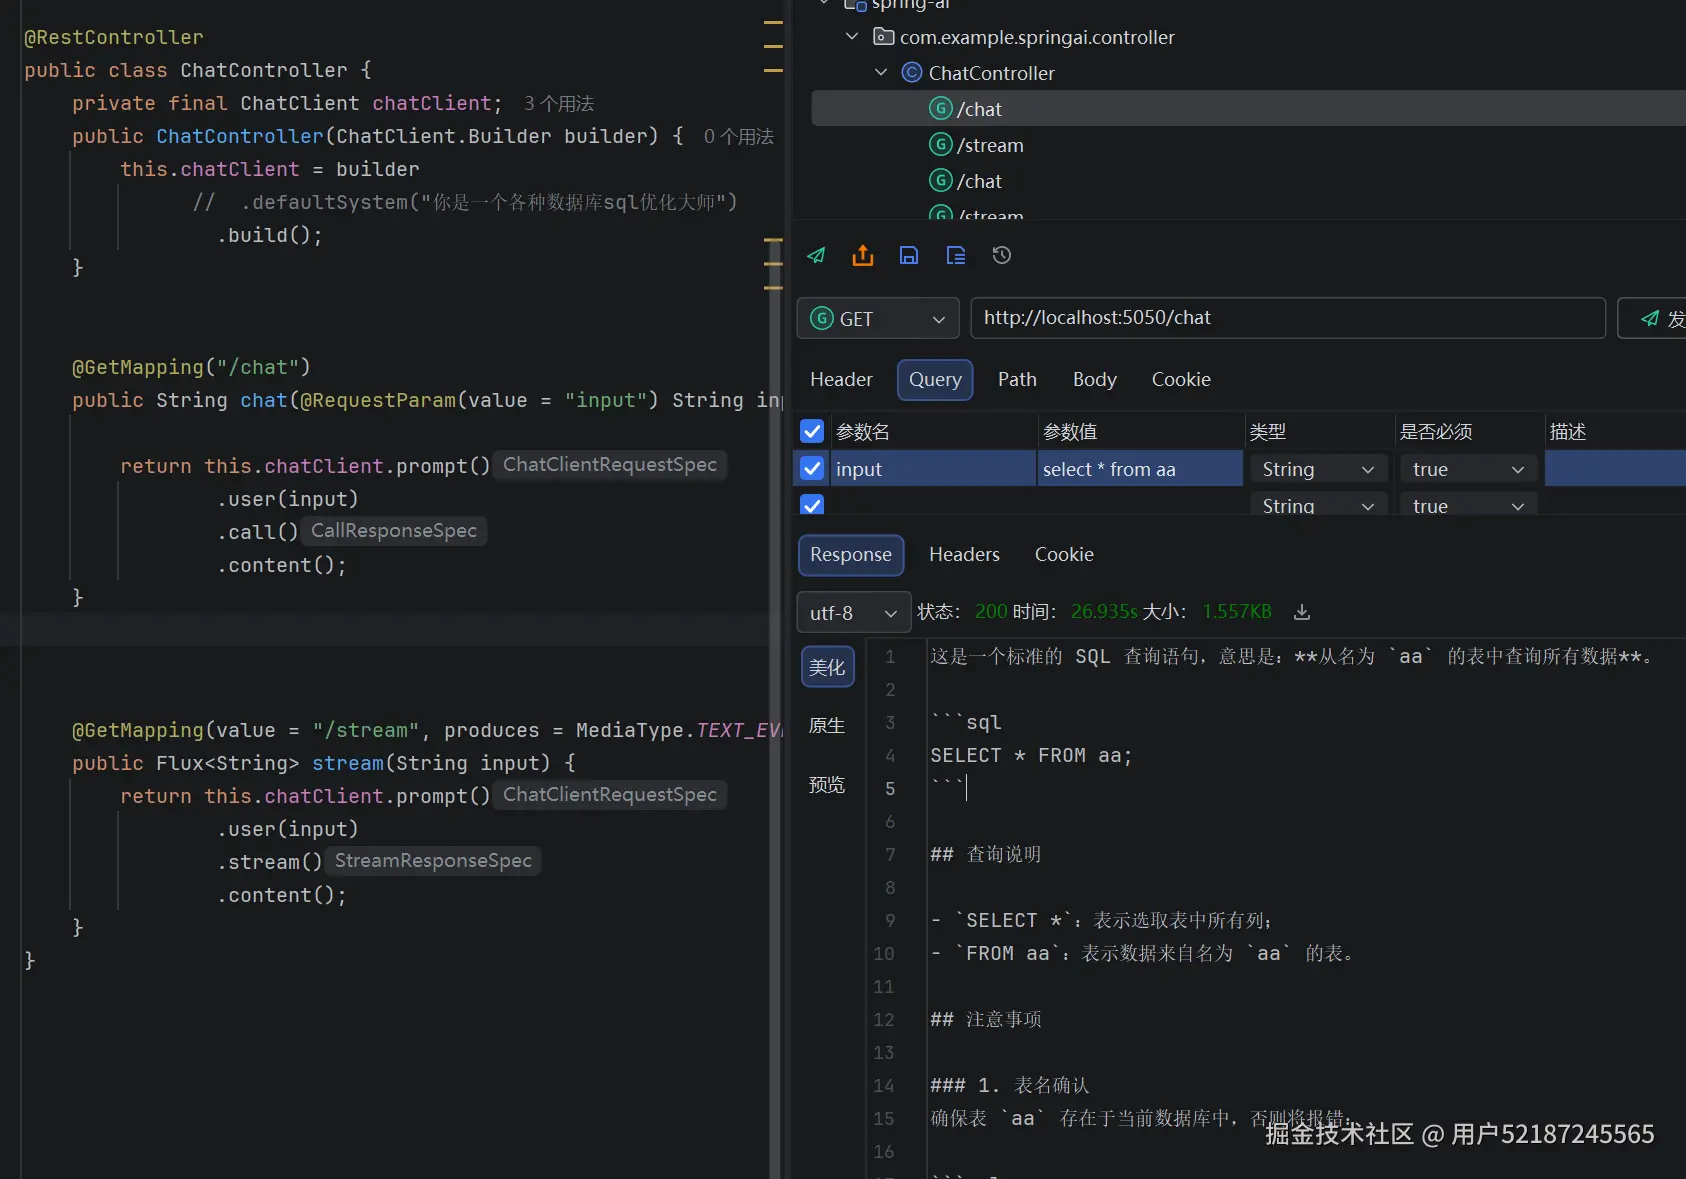Switch to 预览 preview response view
1686x1179 pixels.
pyautogui.click(x=827, y=785)
